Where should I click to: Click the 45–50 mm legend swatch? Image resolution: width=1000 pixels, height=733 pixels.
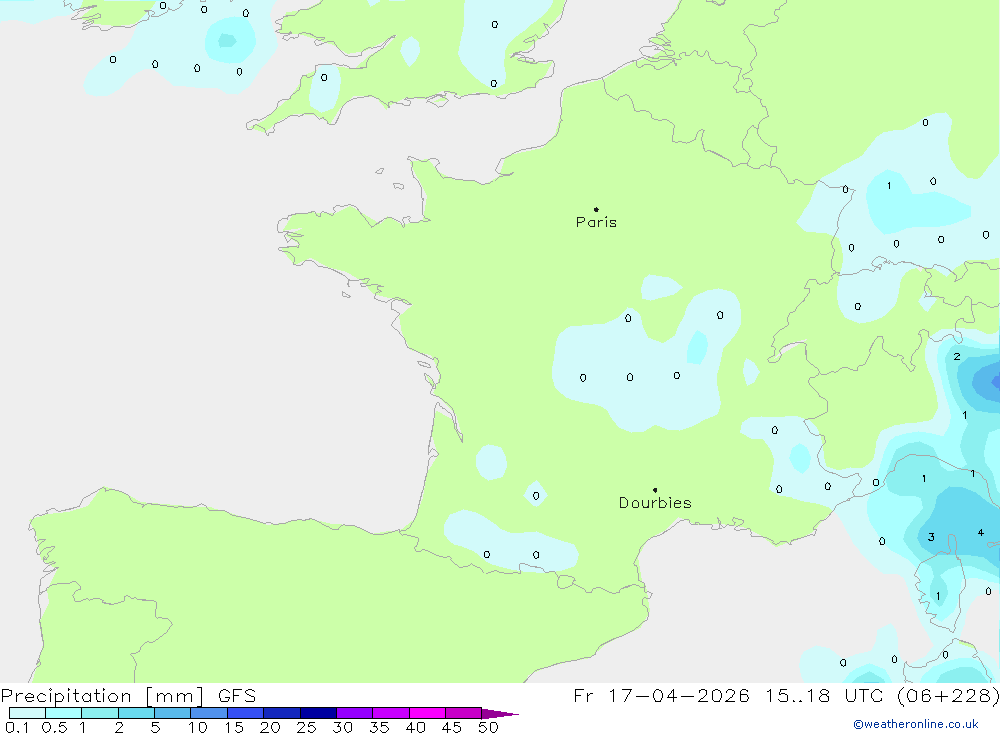click(x=464, y=713)
